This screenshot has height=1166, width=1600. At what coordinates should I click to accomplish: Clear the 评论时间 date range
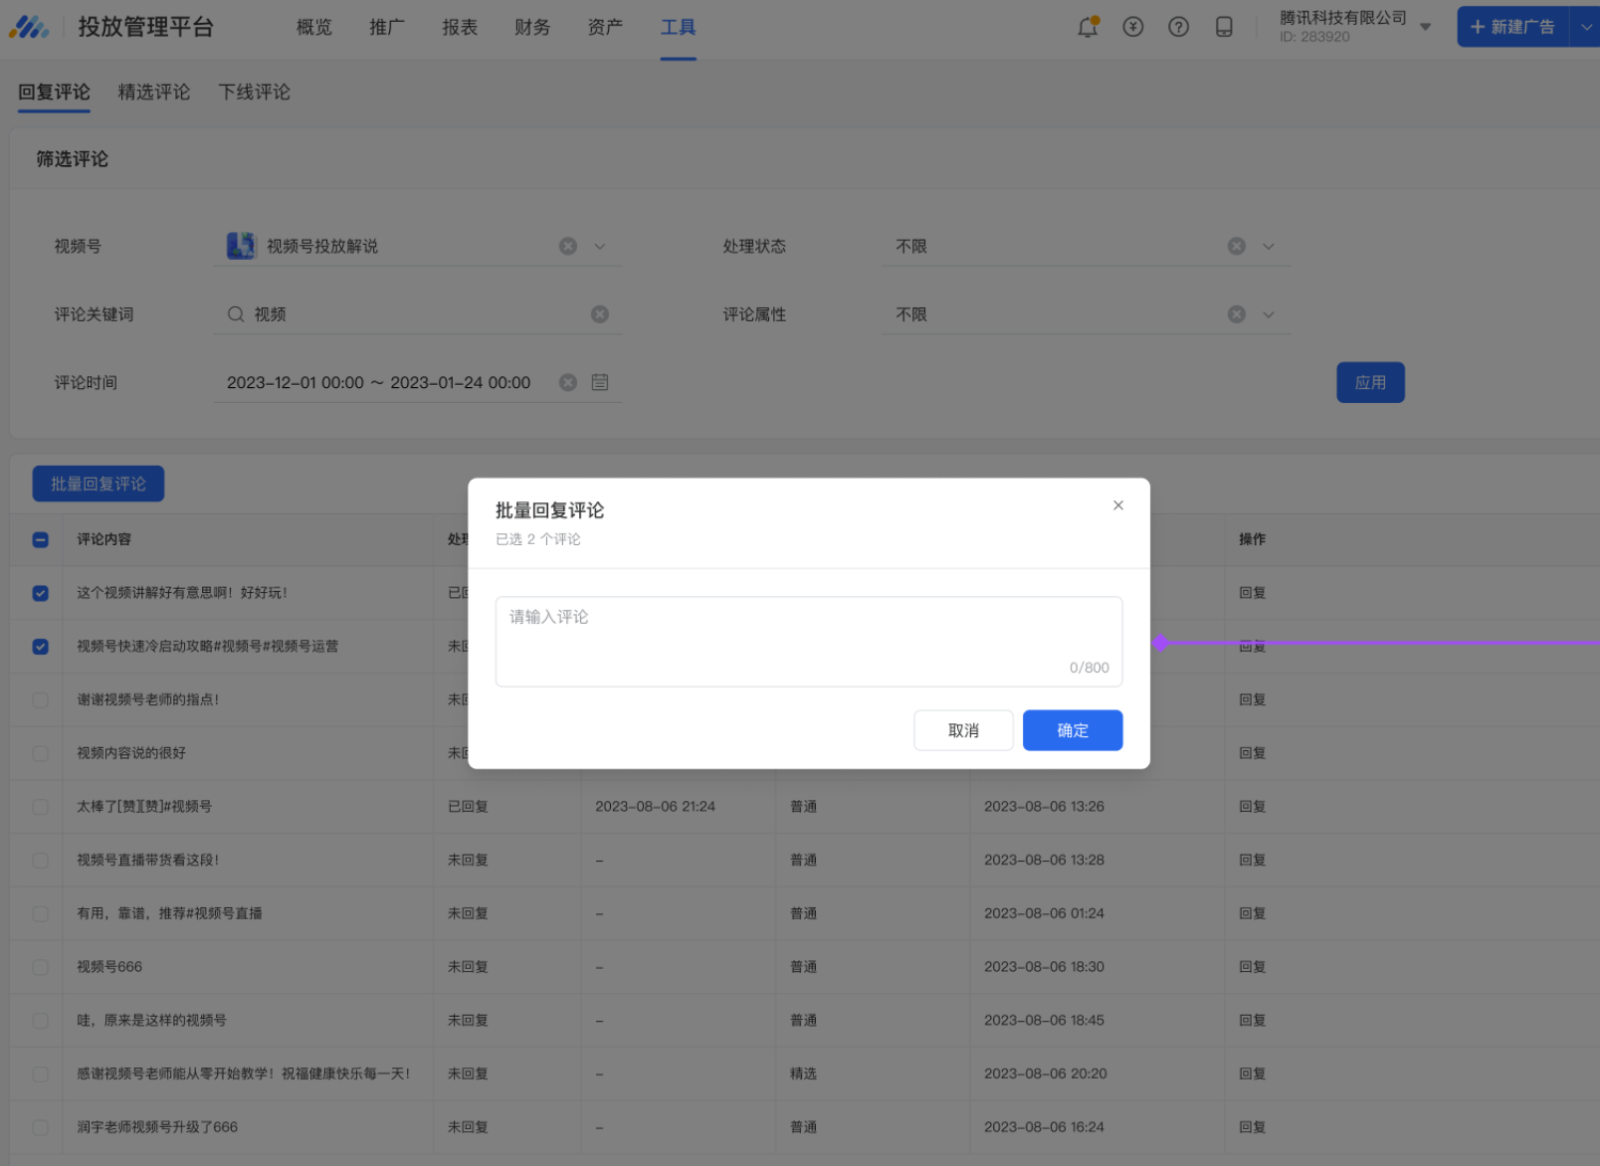click(568, 382)
